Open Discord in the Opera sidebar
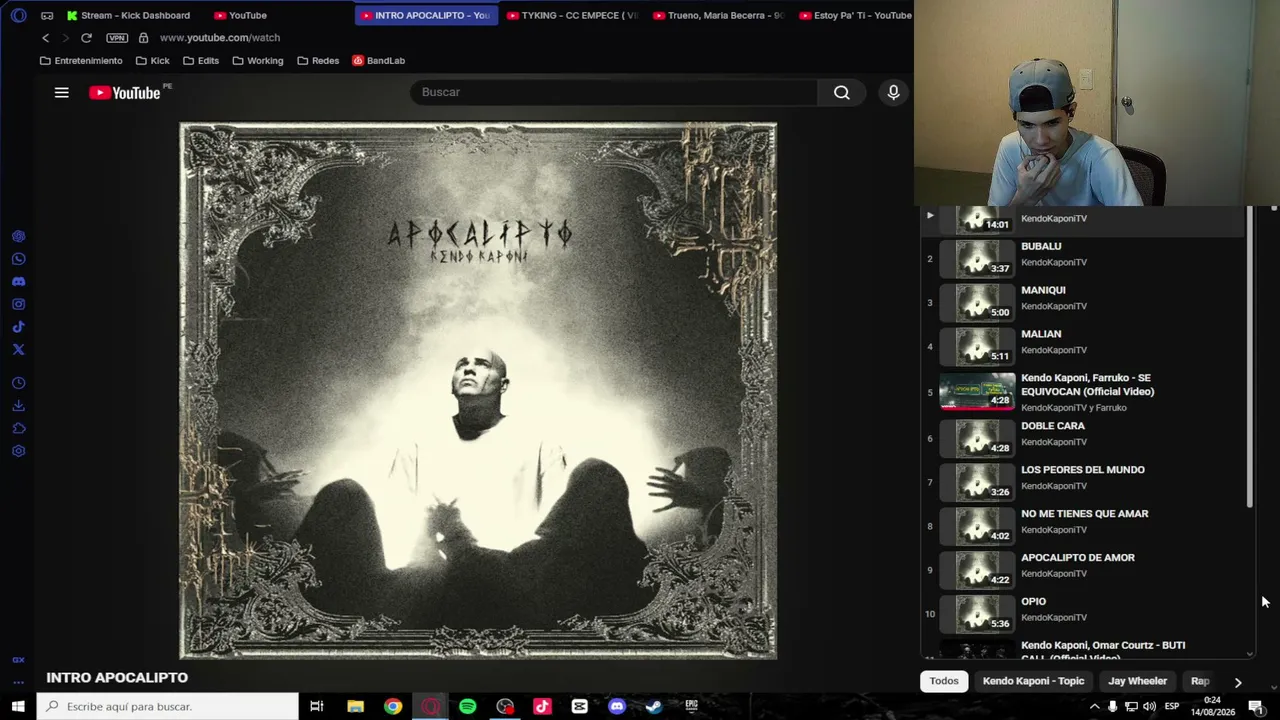Image resolution: width=1280 pixels, height=720 pixels. coord(18,282)
